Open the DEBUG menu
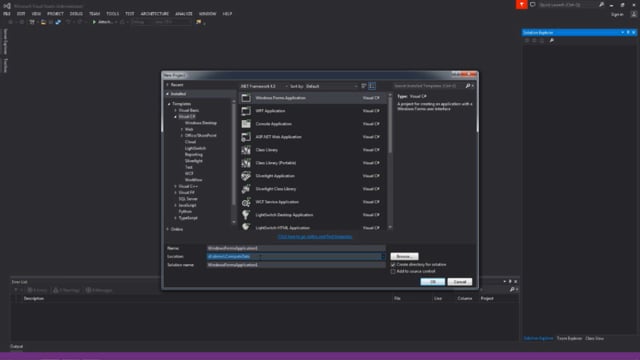Viewport: 640px width, 360px height. tap(76, 14)
